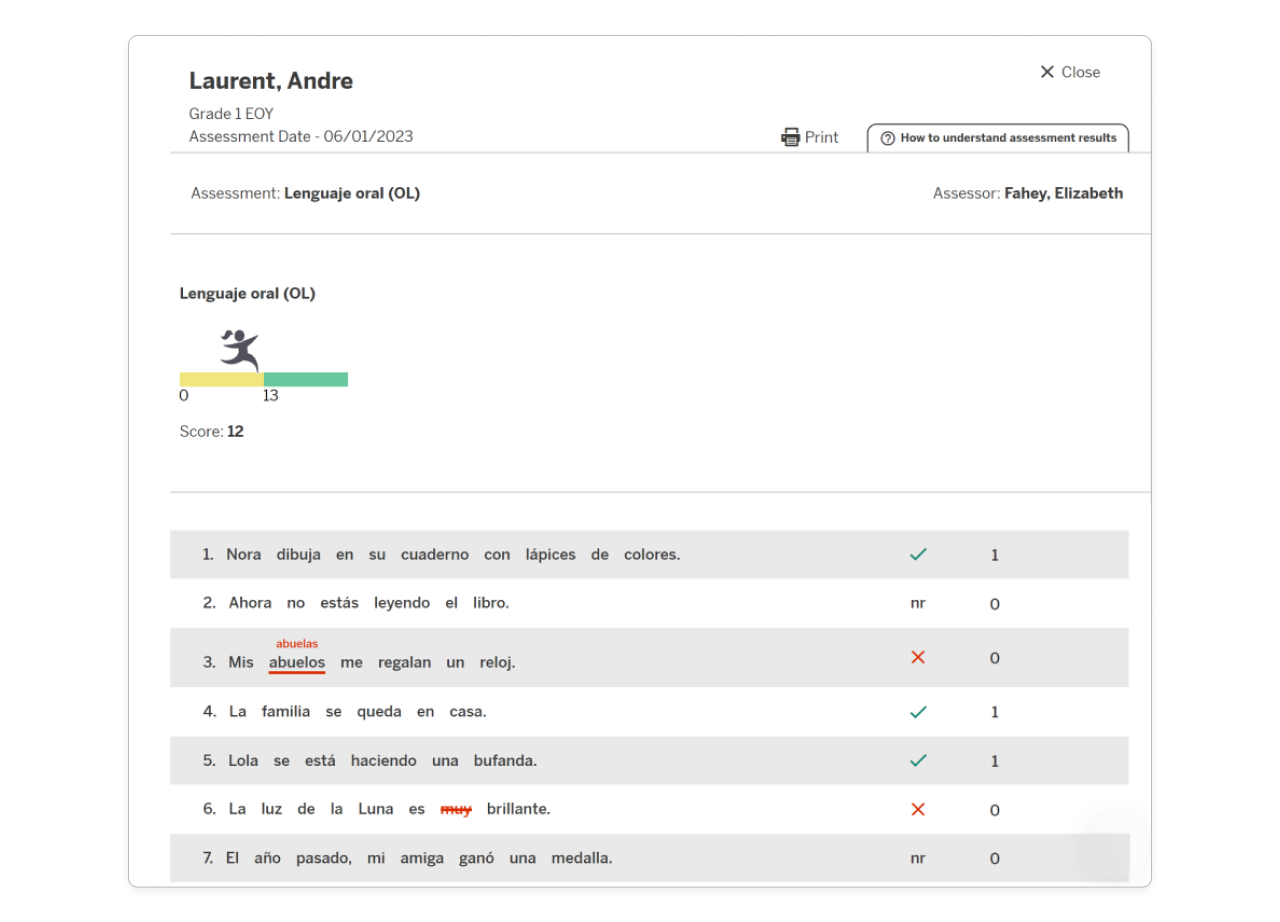Click green checkmark for sentence 5
The width and height of the screenshot is (1280, 922).
click(918, 761)
